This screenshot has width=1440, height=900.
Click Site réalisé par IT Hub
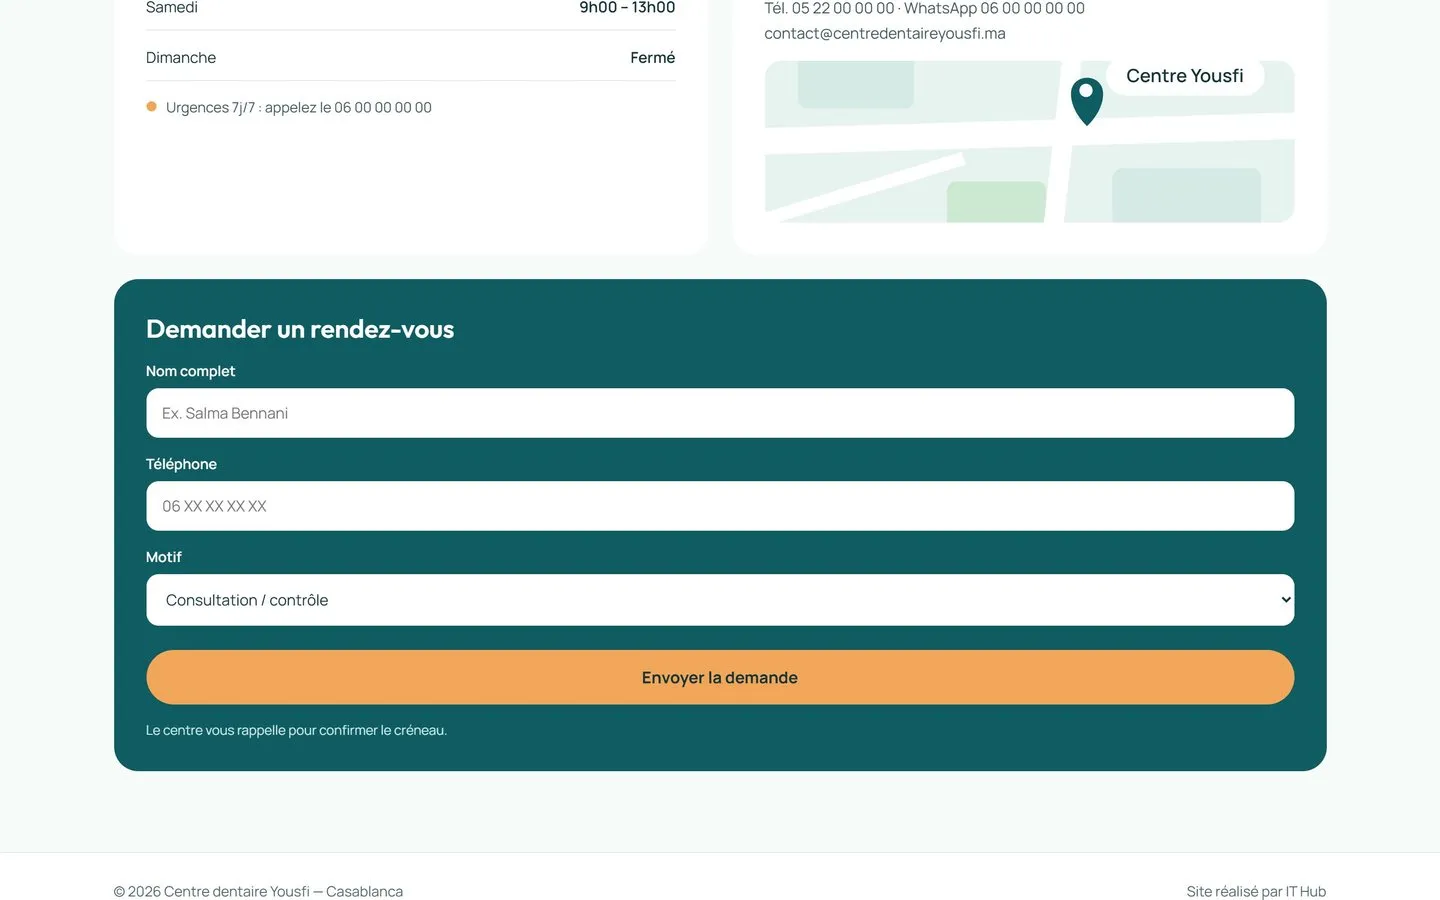click(x=1256, y=891)
